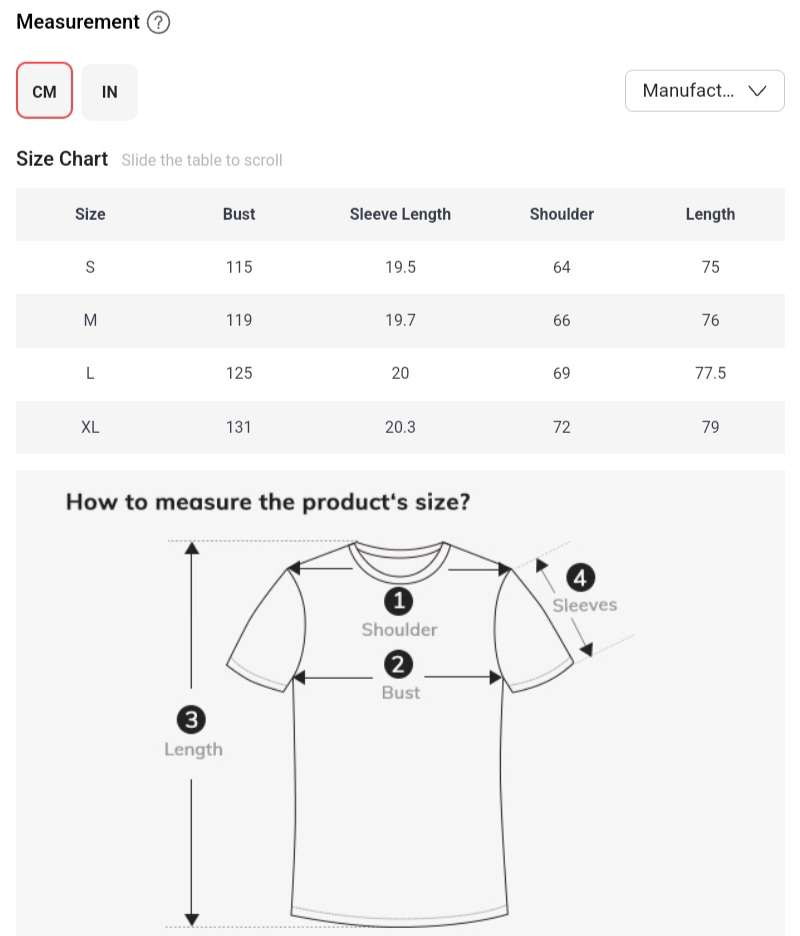800x936 pixels.
Task: Switch measurement units to IN
Action: (x=110, y=92)
